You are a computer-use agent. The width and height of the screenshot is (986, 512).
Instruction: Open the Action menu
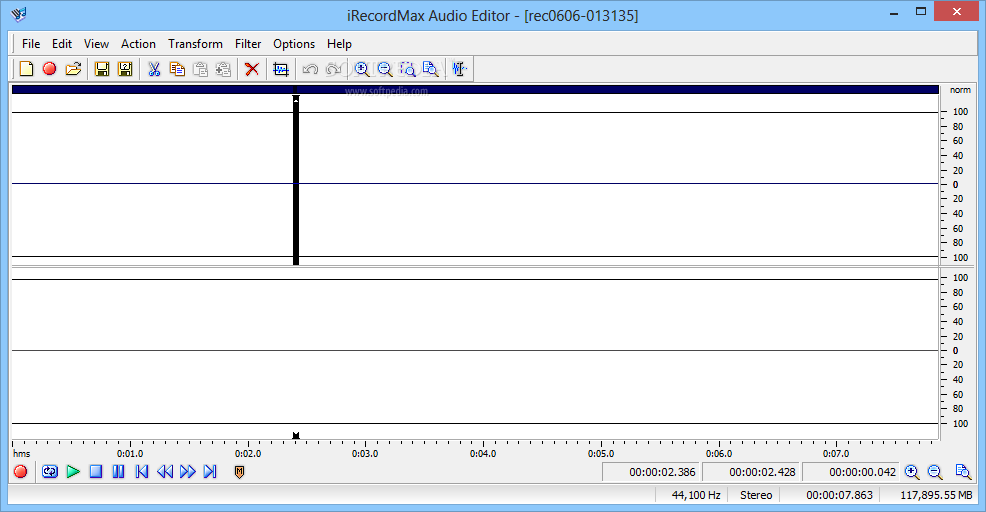point(138,43)
